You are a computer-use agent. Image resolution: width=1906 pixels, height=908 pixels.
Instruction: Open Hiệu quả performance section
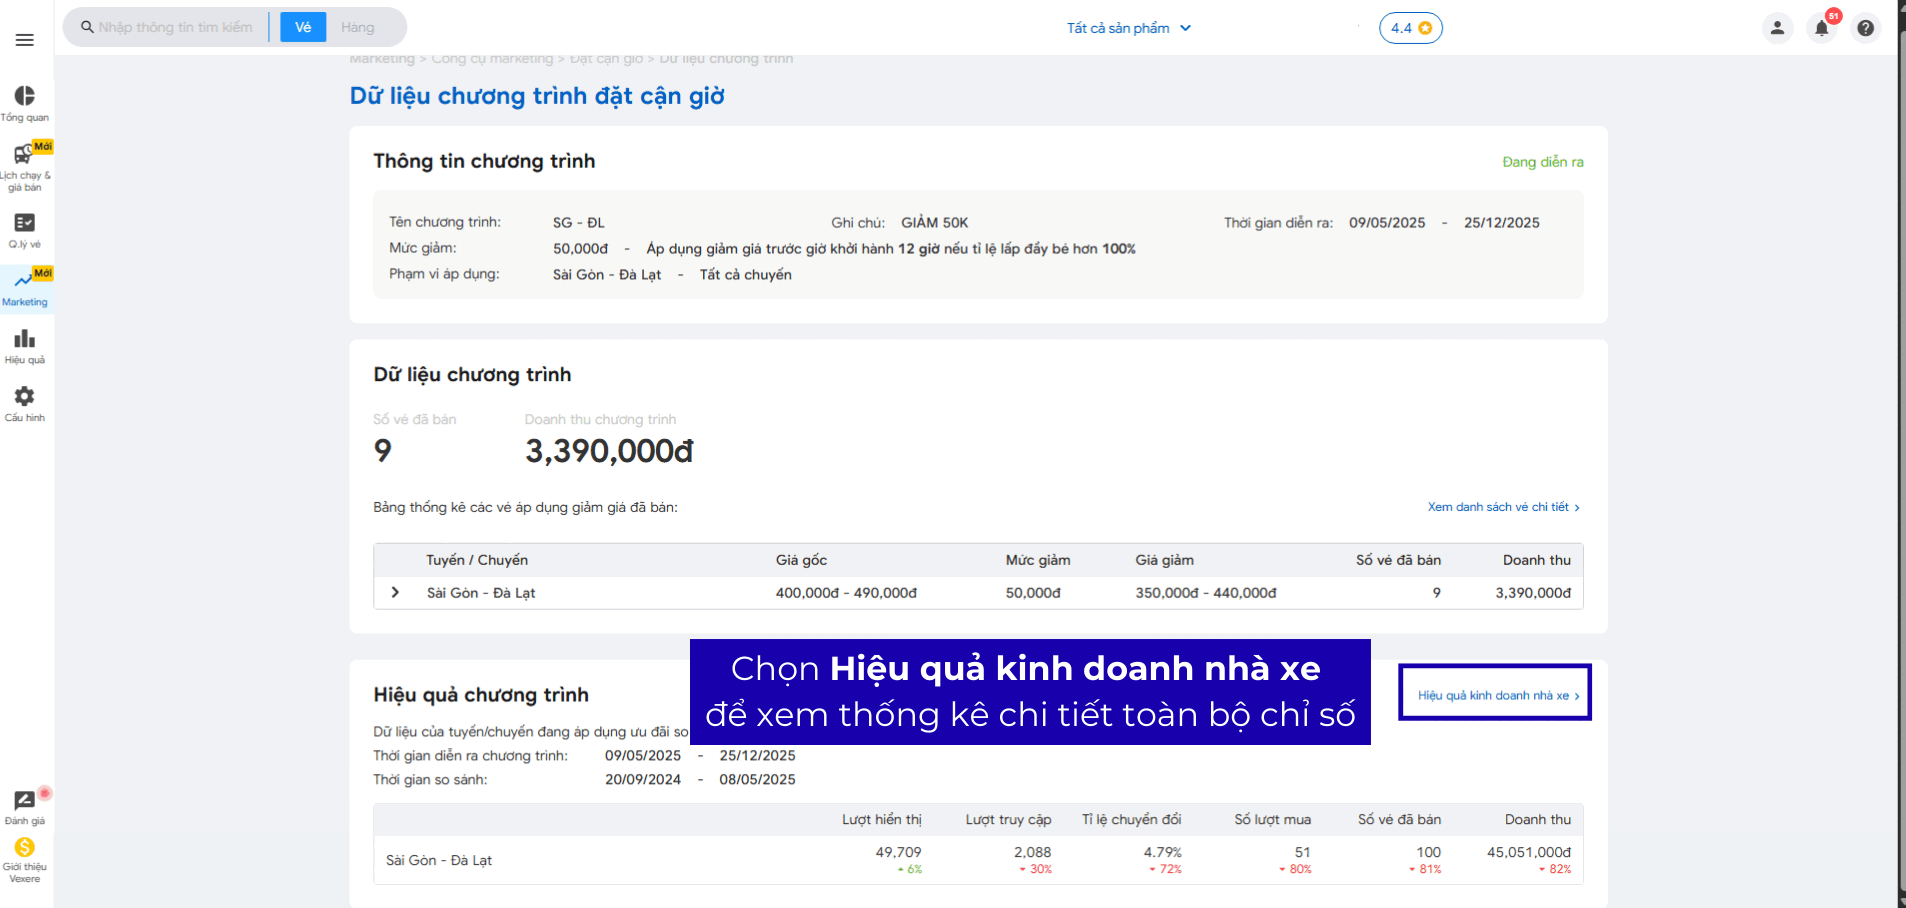point(25,346)
